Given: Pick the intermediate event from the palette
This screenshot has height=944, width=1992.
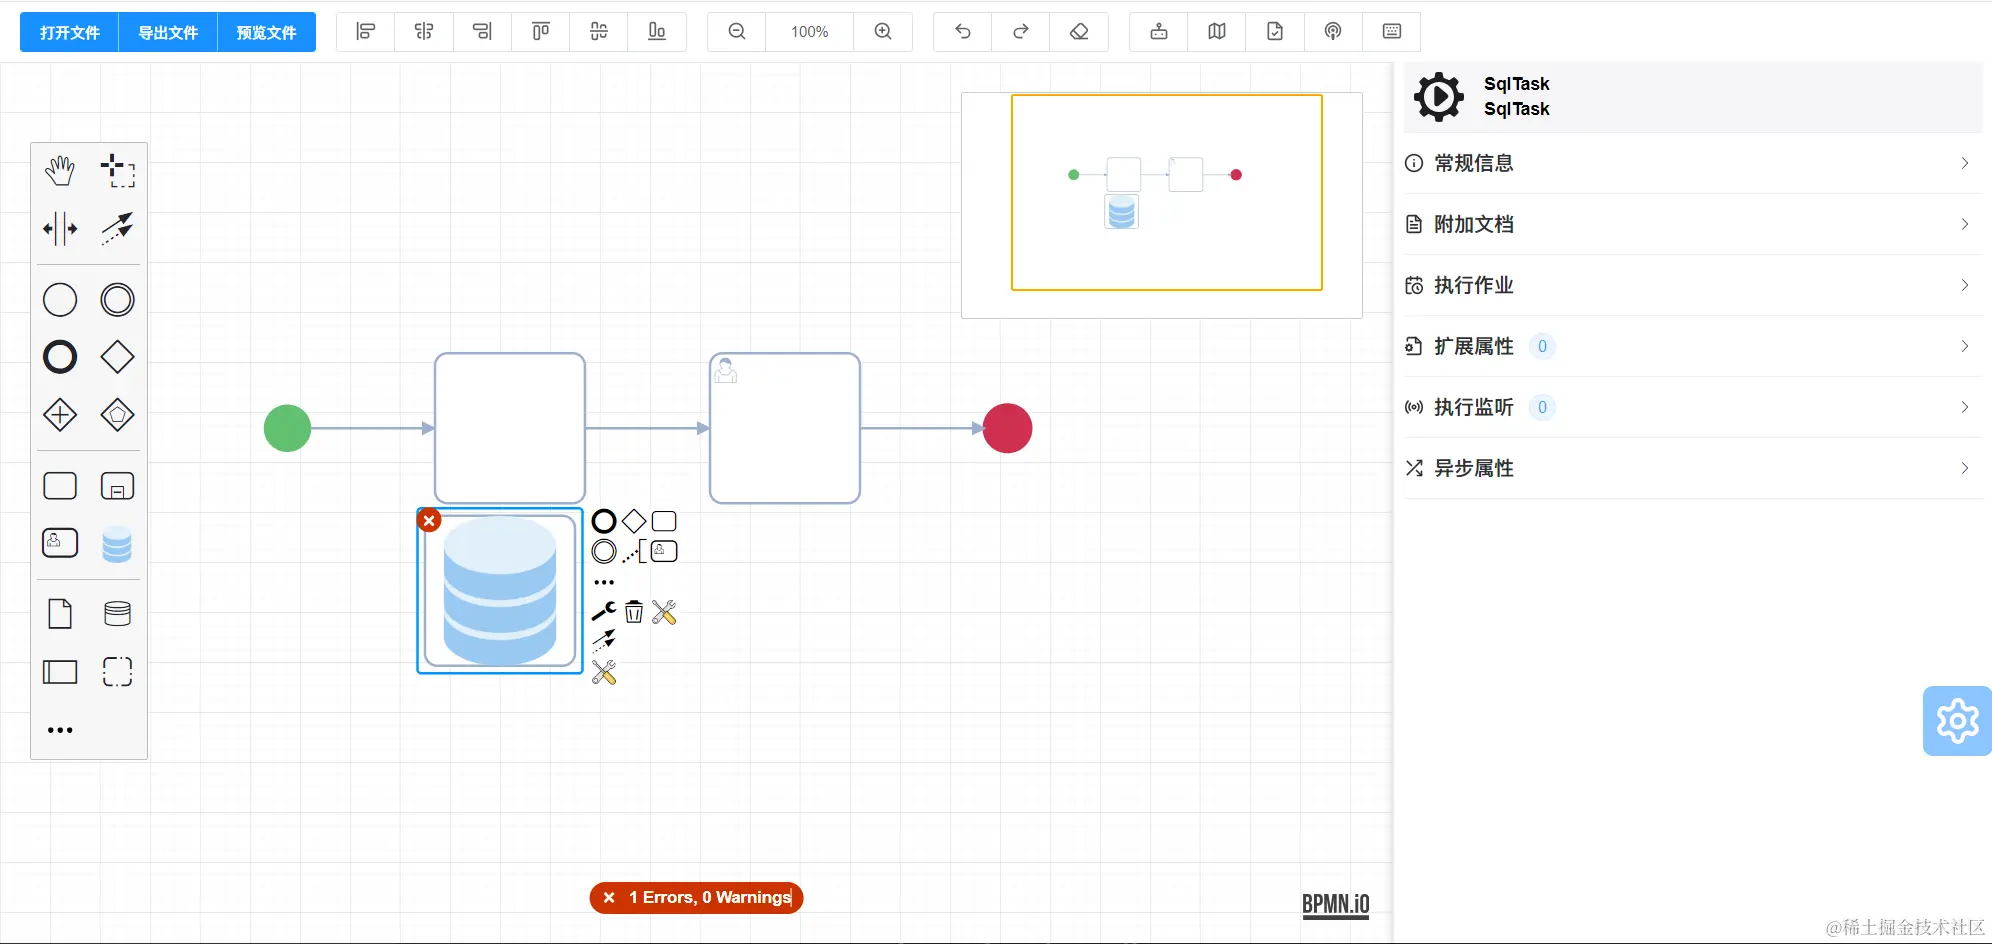Looking at the screenshot, I should pyautogui.click(x=118, y=300).
